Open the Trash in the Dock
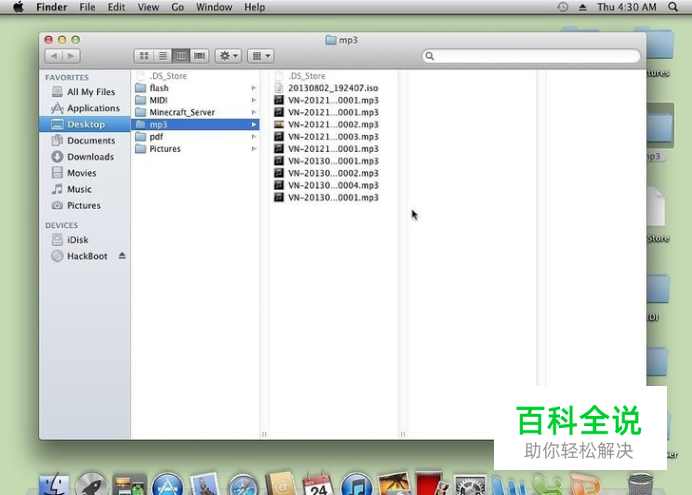 (x=640, y=484)
